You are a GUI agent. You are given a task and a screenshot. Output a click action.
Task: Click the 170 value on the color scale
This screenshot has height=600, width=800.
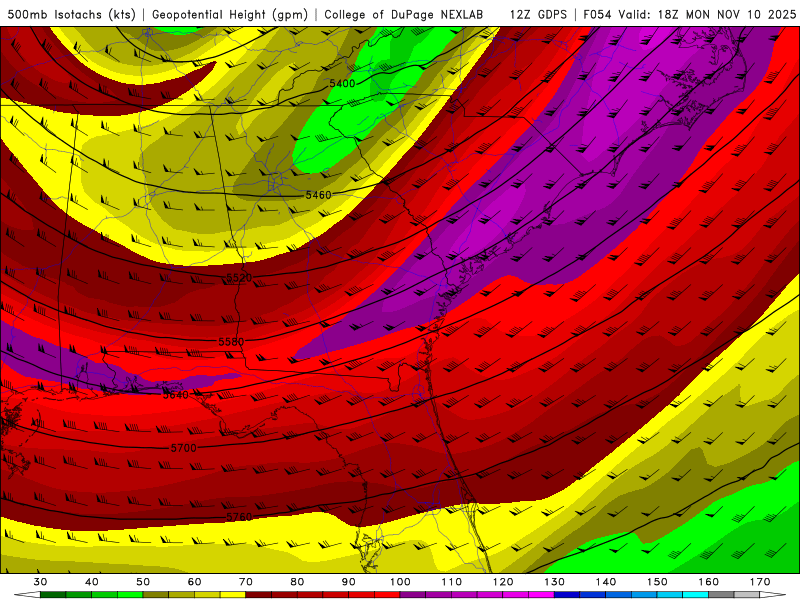click(760, 582)
